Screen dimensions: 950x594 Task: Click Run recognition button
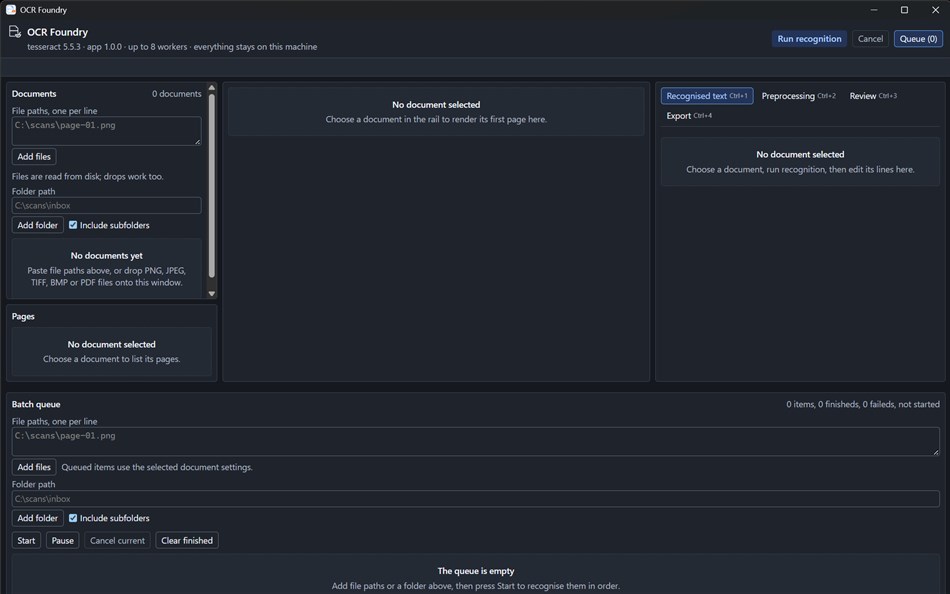pyautogui.click(x=809, y=39)
